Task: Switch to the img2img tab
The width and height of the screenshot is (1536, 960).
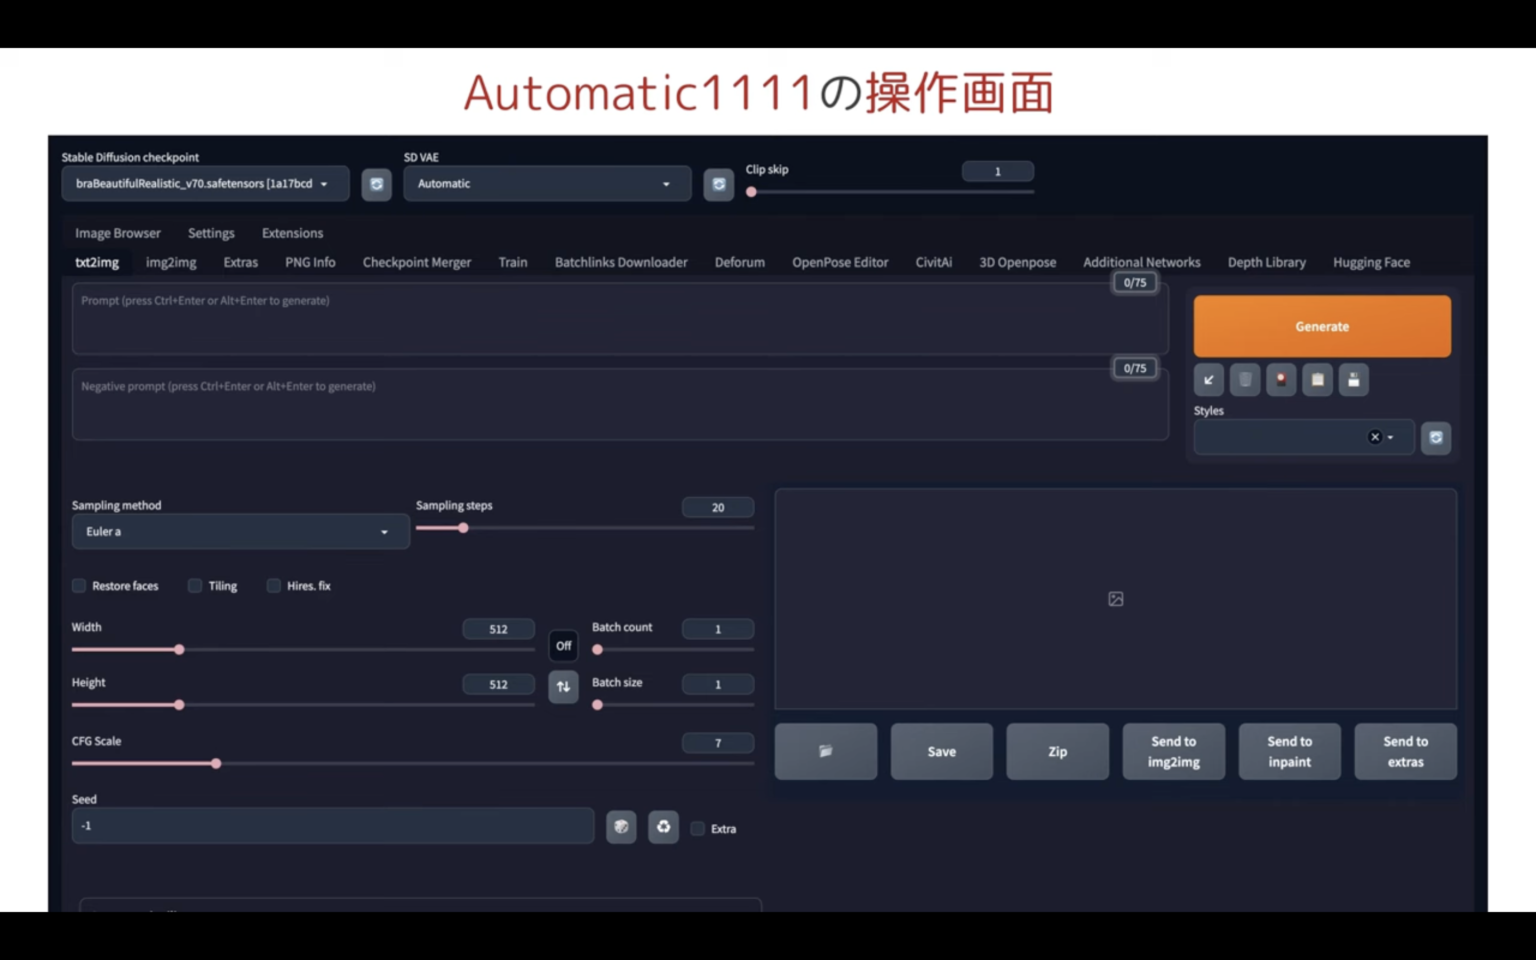Action: click(170, 262)
